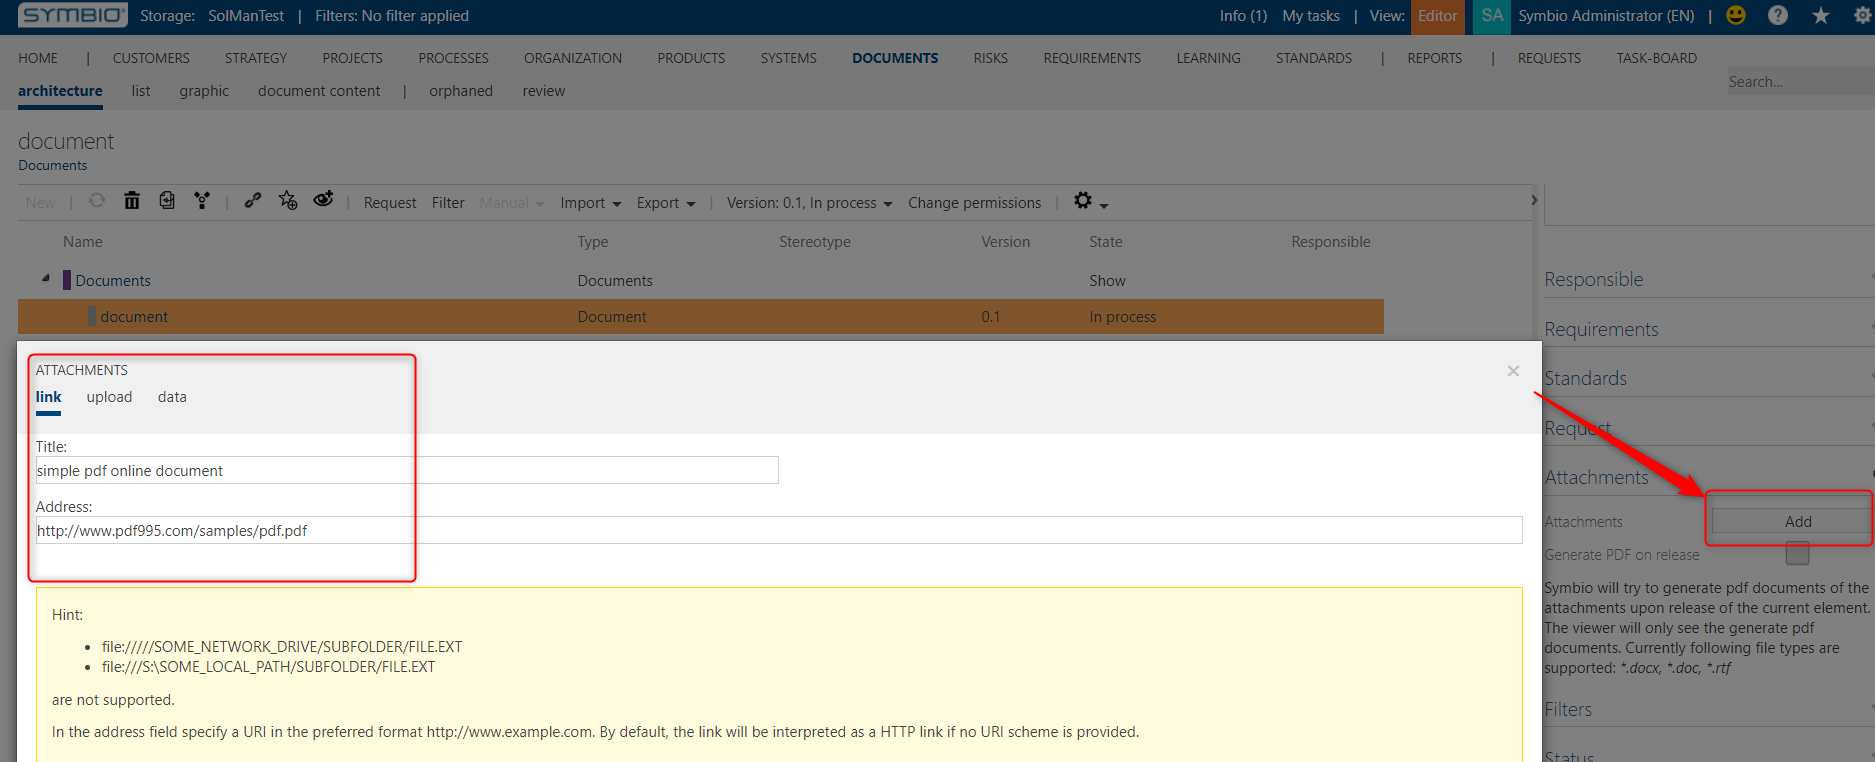Click the document copy icon in toolbar
This screenshot has height=762, width=1875.
[167, 201]
